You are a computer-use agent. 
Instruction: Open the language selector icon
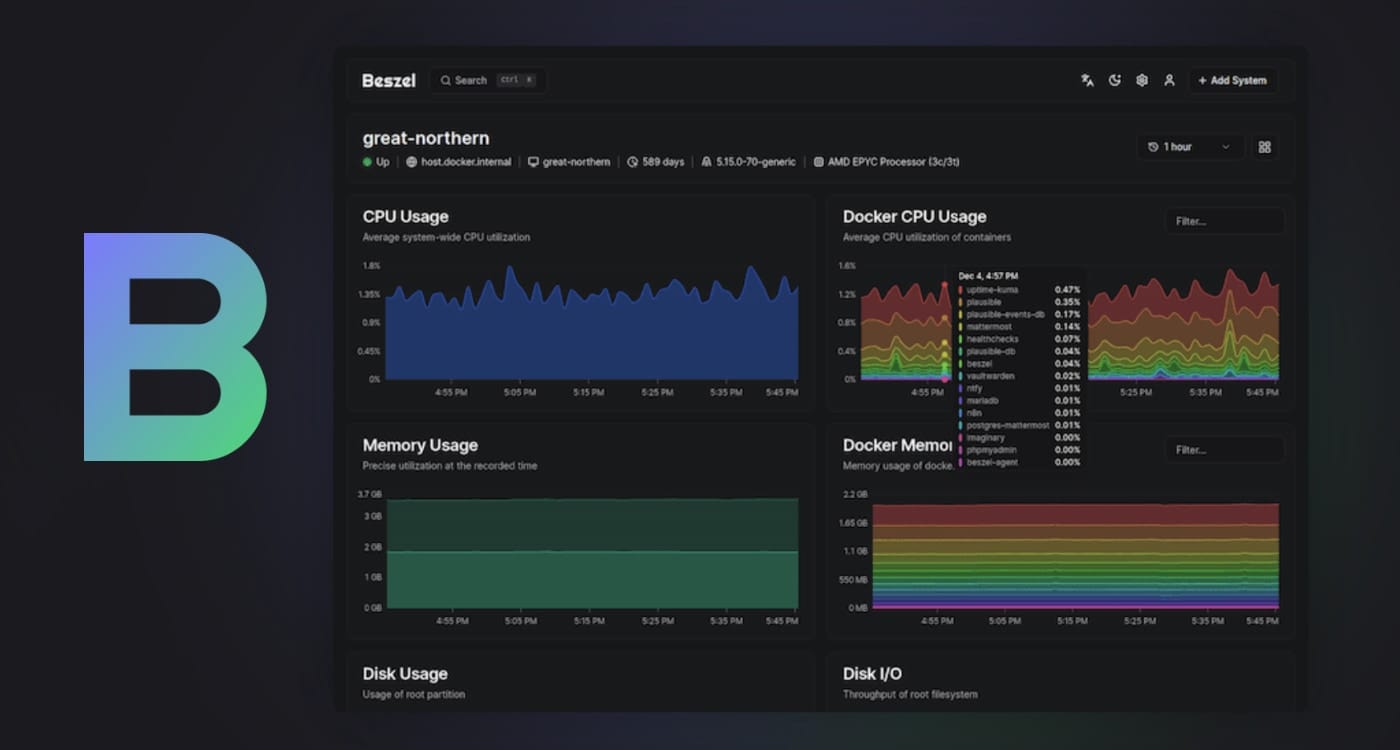point(1087,81)
